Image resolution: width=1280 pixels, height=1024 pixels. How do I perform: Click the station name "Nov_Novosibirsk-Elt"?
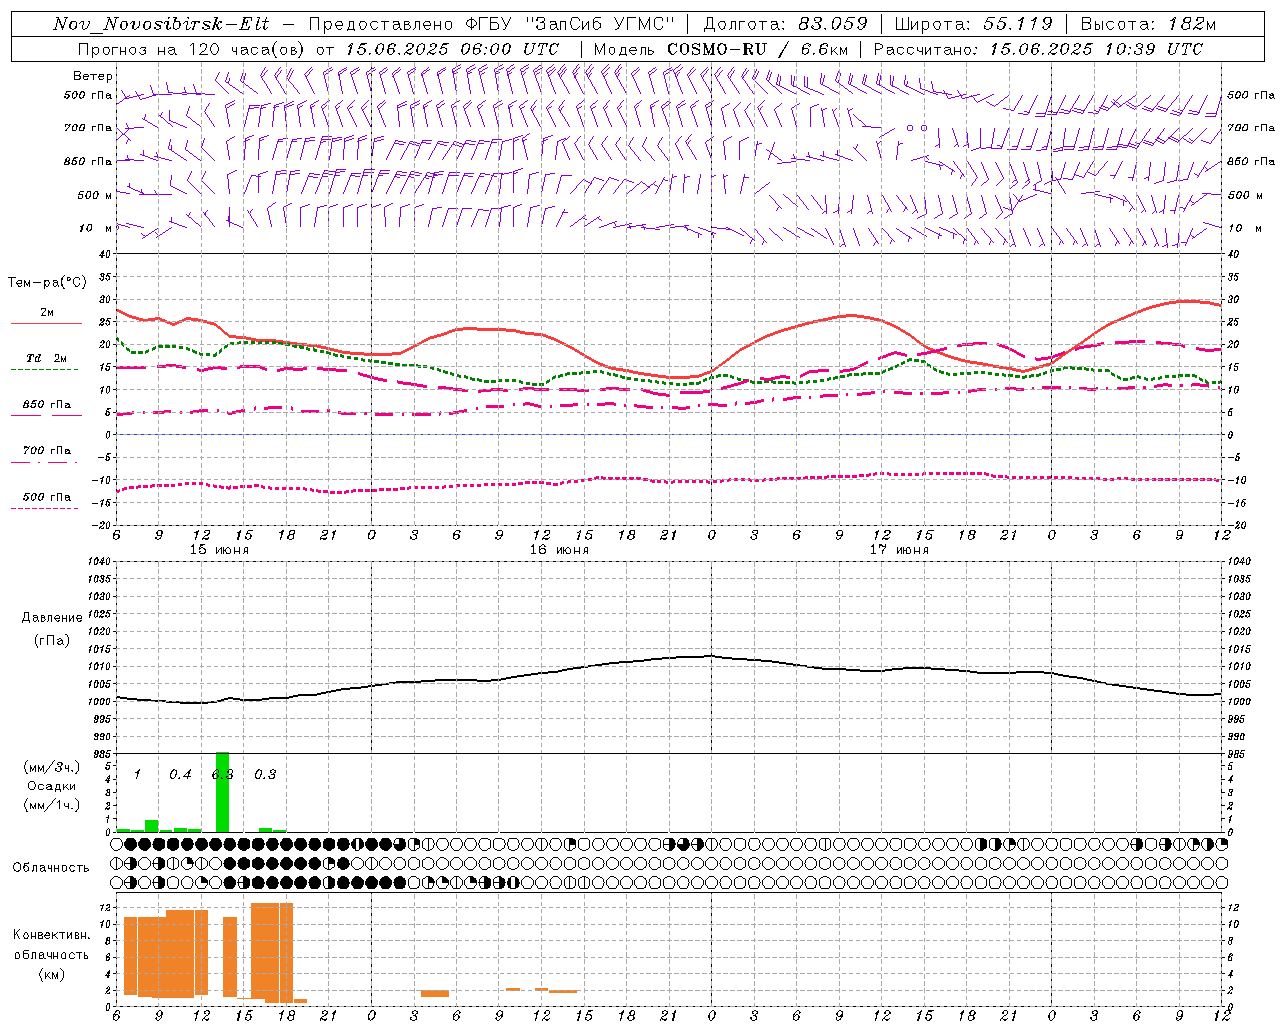(x=161, y=24)
